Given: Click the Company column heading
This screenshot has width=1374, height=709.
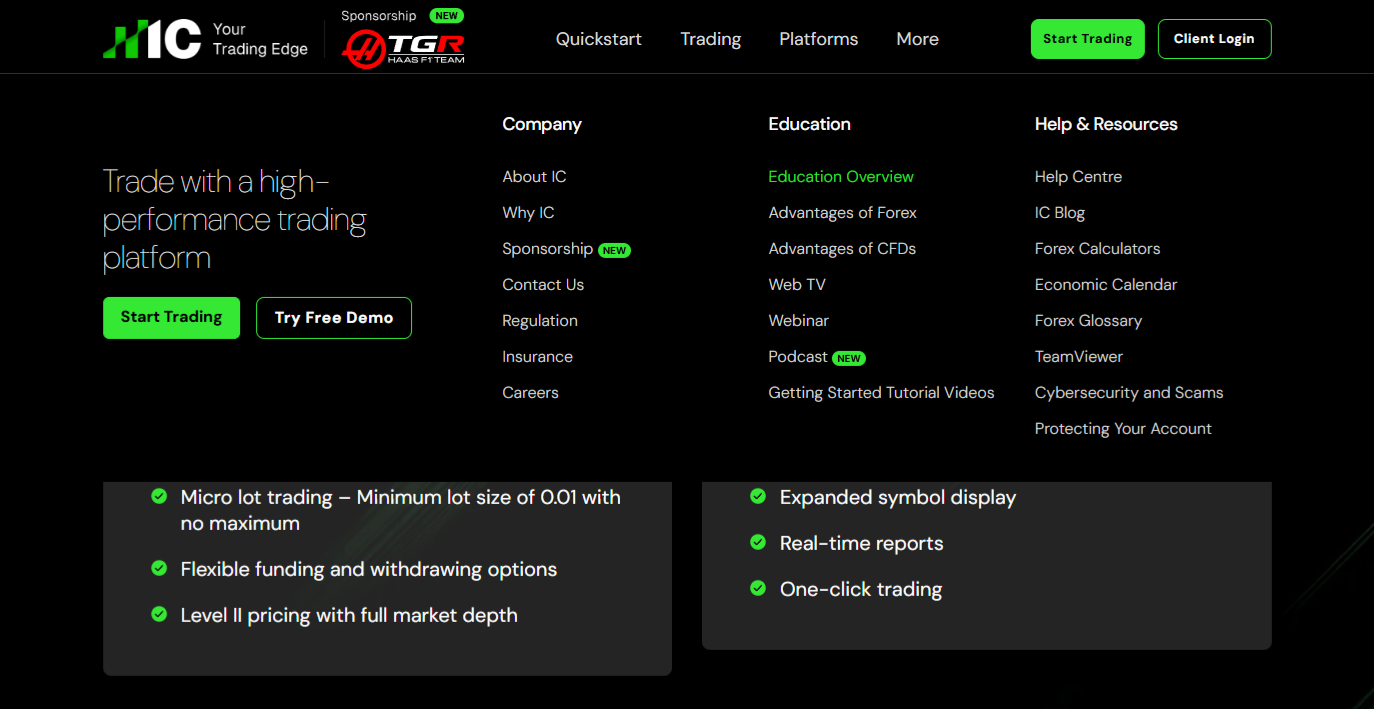Looking at the screenshot, I should 542,124.
